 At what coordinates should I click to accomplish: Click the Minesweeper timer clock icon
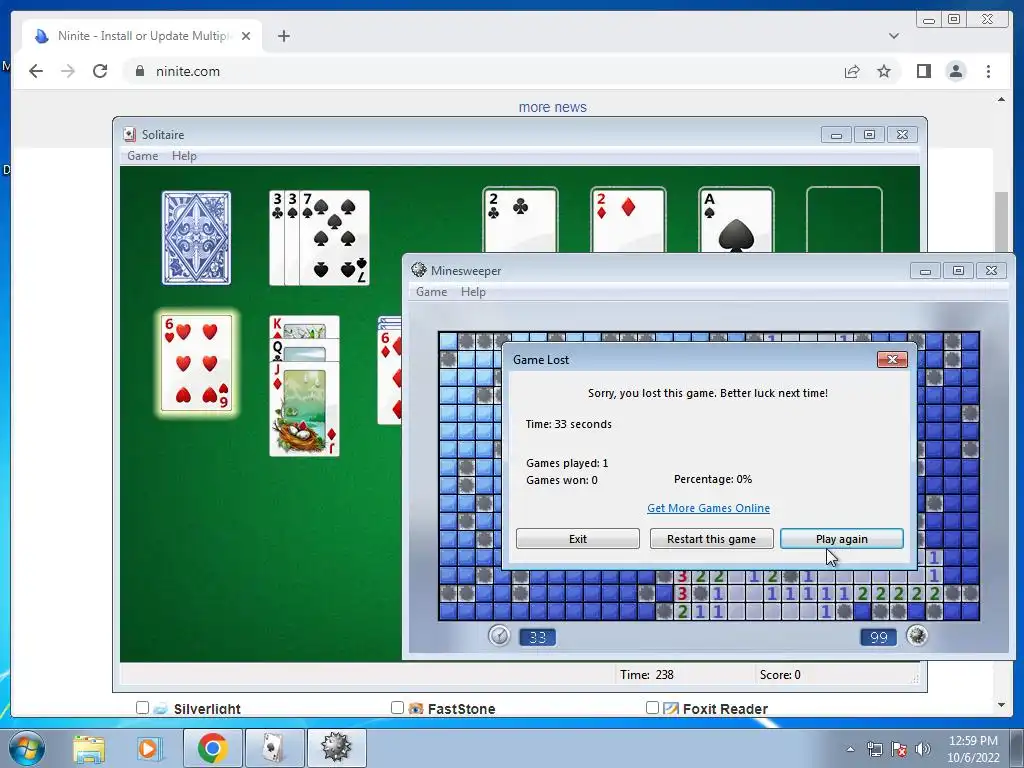click(x=499, y=635)
